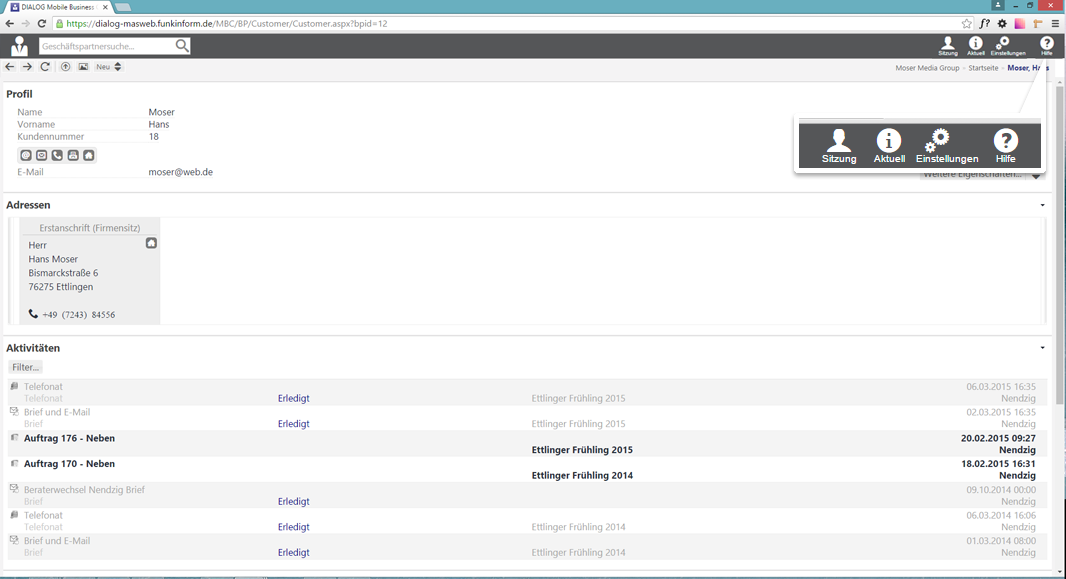Click Ettlinger Frühling 2014 in Auftrag 170 row
Image resolution: width=1066 pixels, height=579 pixels.
[582, 475]
